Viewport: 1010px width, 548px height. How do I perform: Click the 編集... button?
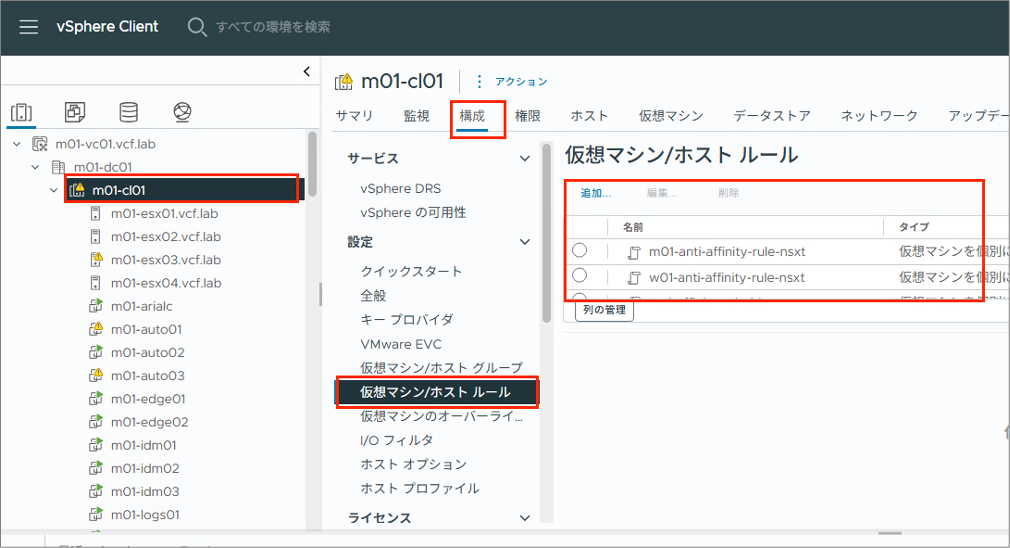click(x=662, y=193)
